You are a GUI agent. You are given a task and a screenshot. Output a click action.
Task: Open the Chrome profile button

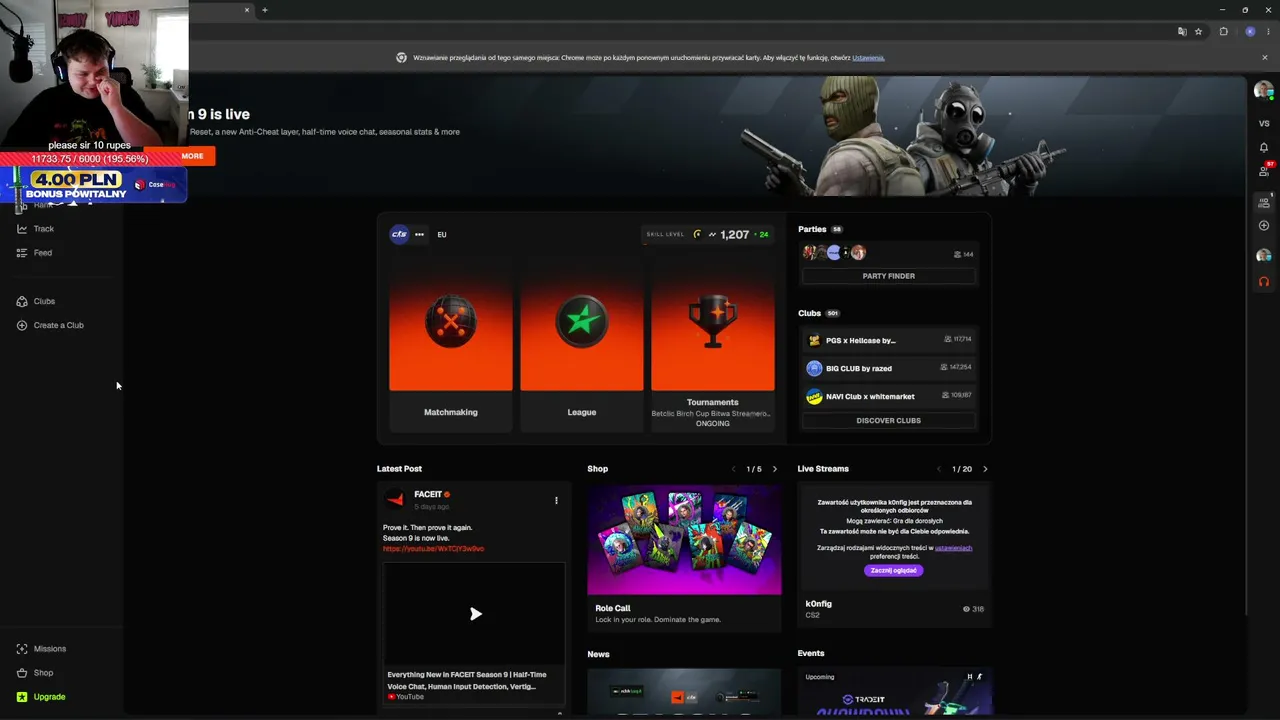click(x=1250, y=32)
